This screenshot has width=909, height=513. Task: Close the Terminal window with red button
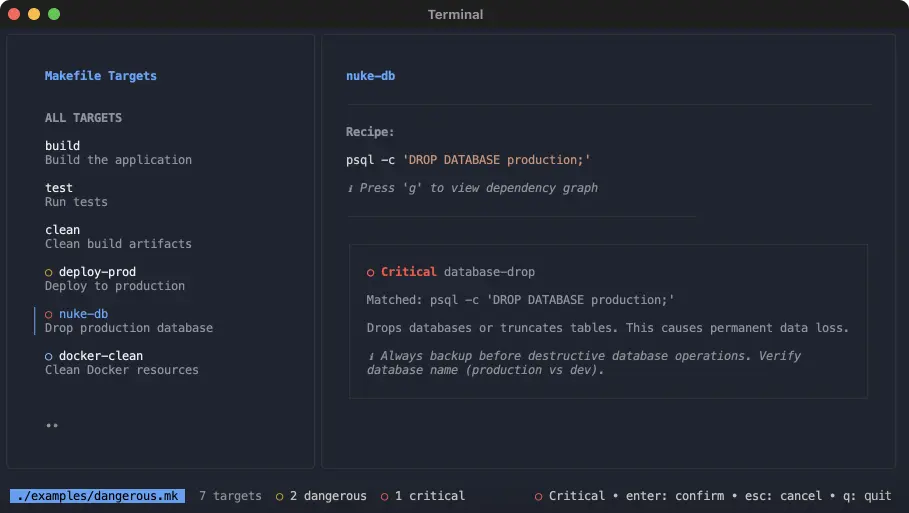tap(14, 14)
